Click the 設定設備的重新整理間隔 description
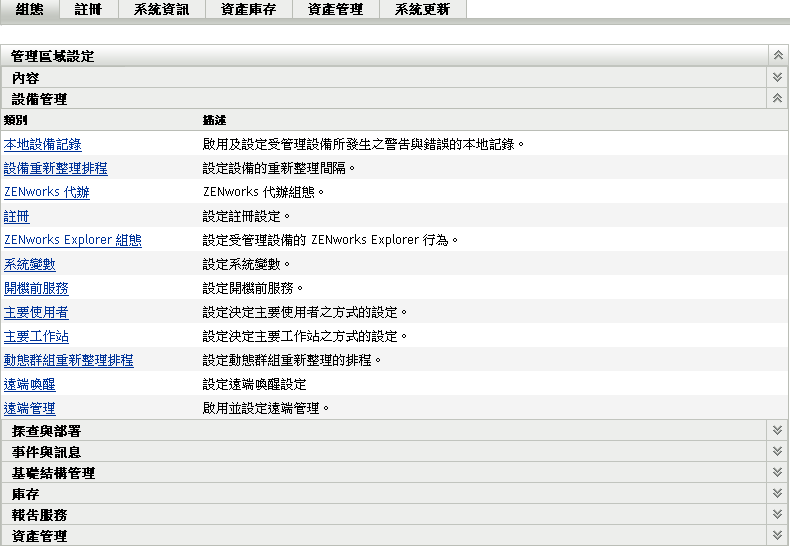The height and width of the screenshot is (546, 790). pyautogui.click(x=279, y=168)
